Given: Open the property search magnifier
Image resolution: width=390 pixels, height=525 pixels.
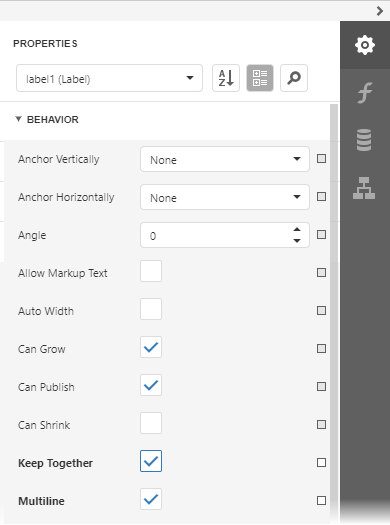Looking at the screenshot, I should pos(294,78).
